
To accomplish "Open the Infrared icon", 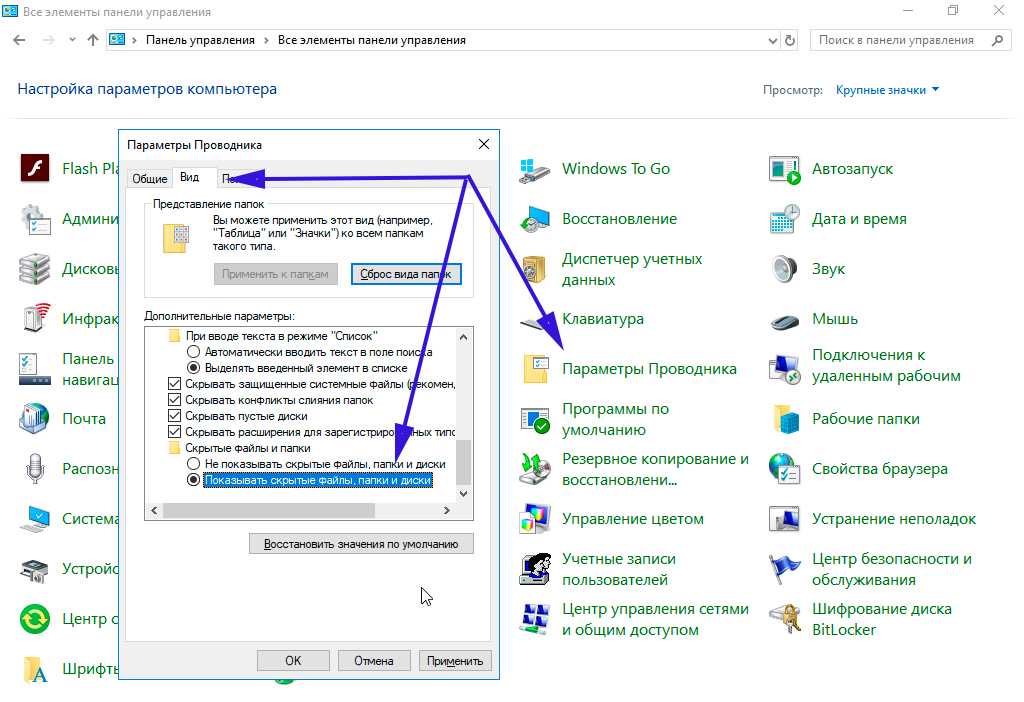I will (35, 319).
